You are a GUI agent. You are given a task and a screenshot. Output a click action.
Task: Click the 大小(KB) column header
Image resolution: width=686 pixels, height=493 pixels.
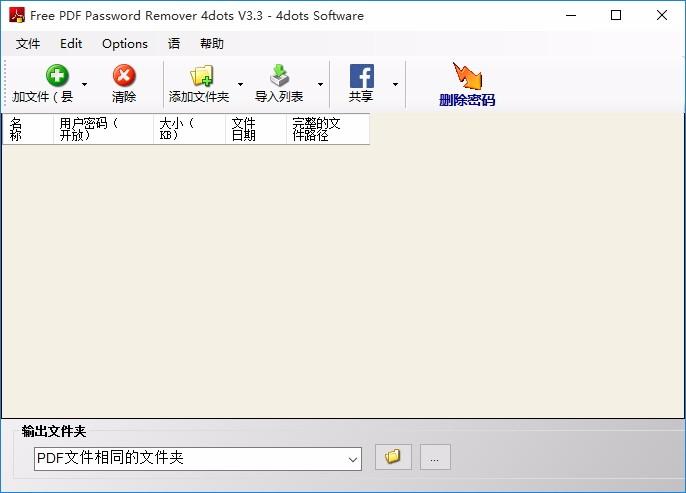(189, 129)
